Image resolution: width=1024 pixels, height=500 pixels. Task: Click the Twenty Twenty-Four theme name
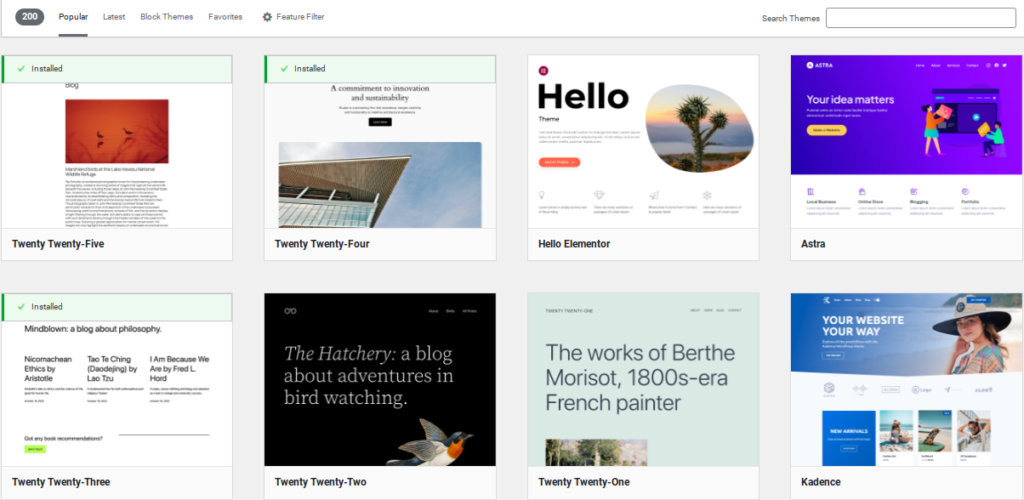(x=322, y=244)
